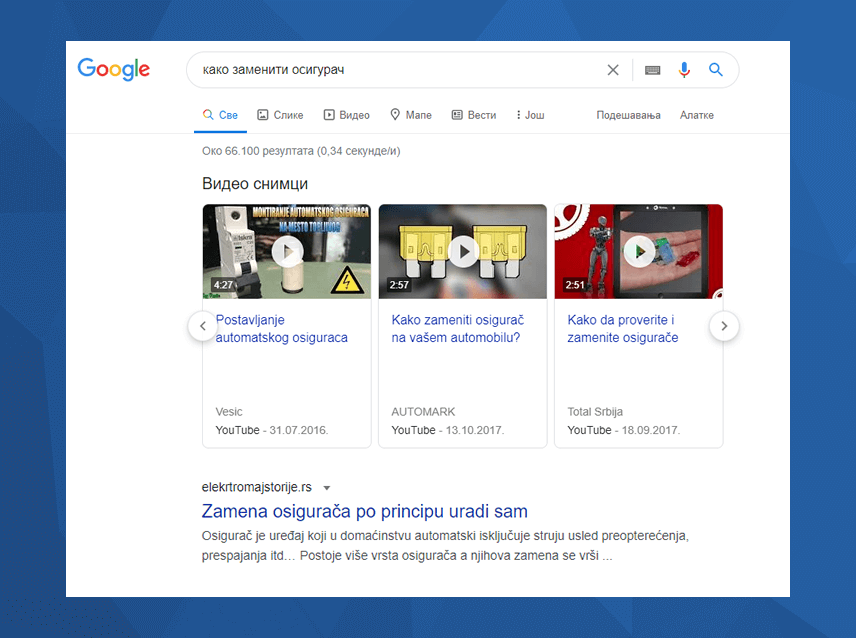Image resolution: width=856 pixels, height=638 pixels.
Task: Open the on-screen keyboard icon
Action: (652, 70)
